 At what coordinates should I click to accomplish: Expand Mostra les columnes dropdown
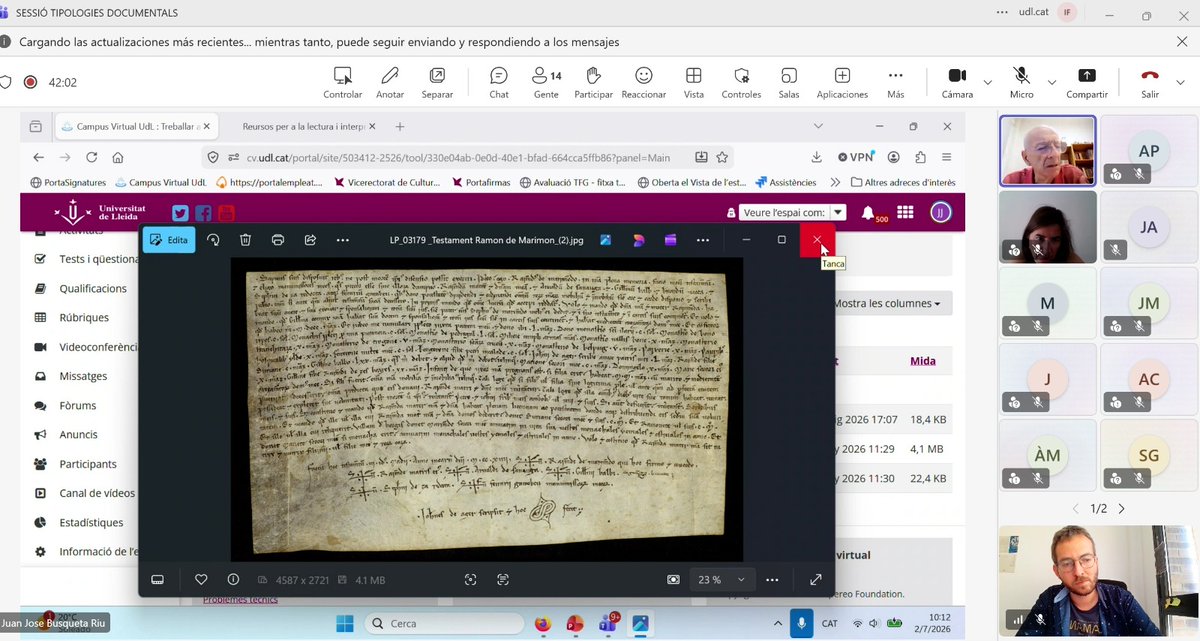point(887,303)
